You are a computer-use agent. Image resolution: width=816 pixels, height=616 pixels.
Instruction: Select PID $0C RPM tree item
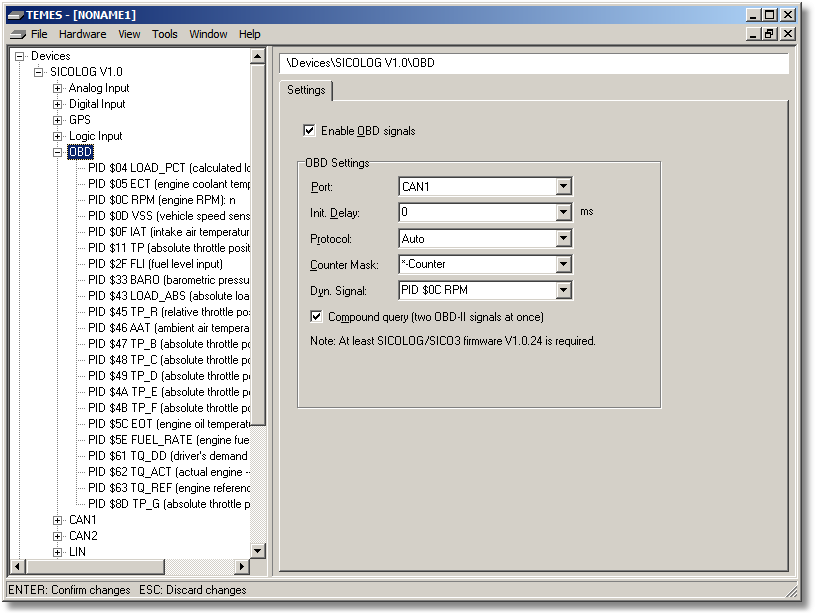pos(161,200)
